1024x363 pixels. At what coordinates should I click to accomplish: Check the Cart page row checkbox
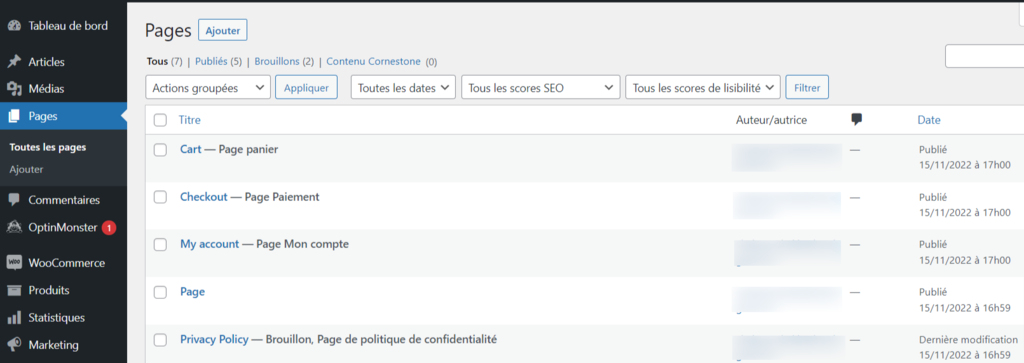click(x=160, y=150)
